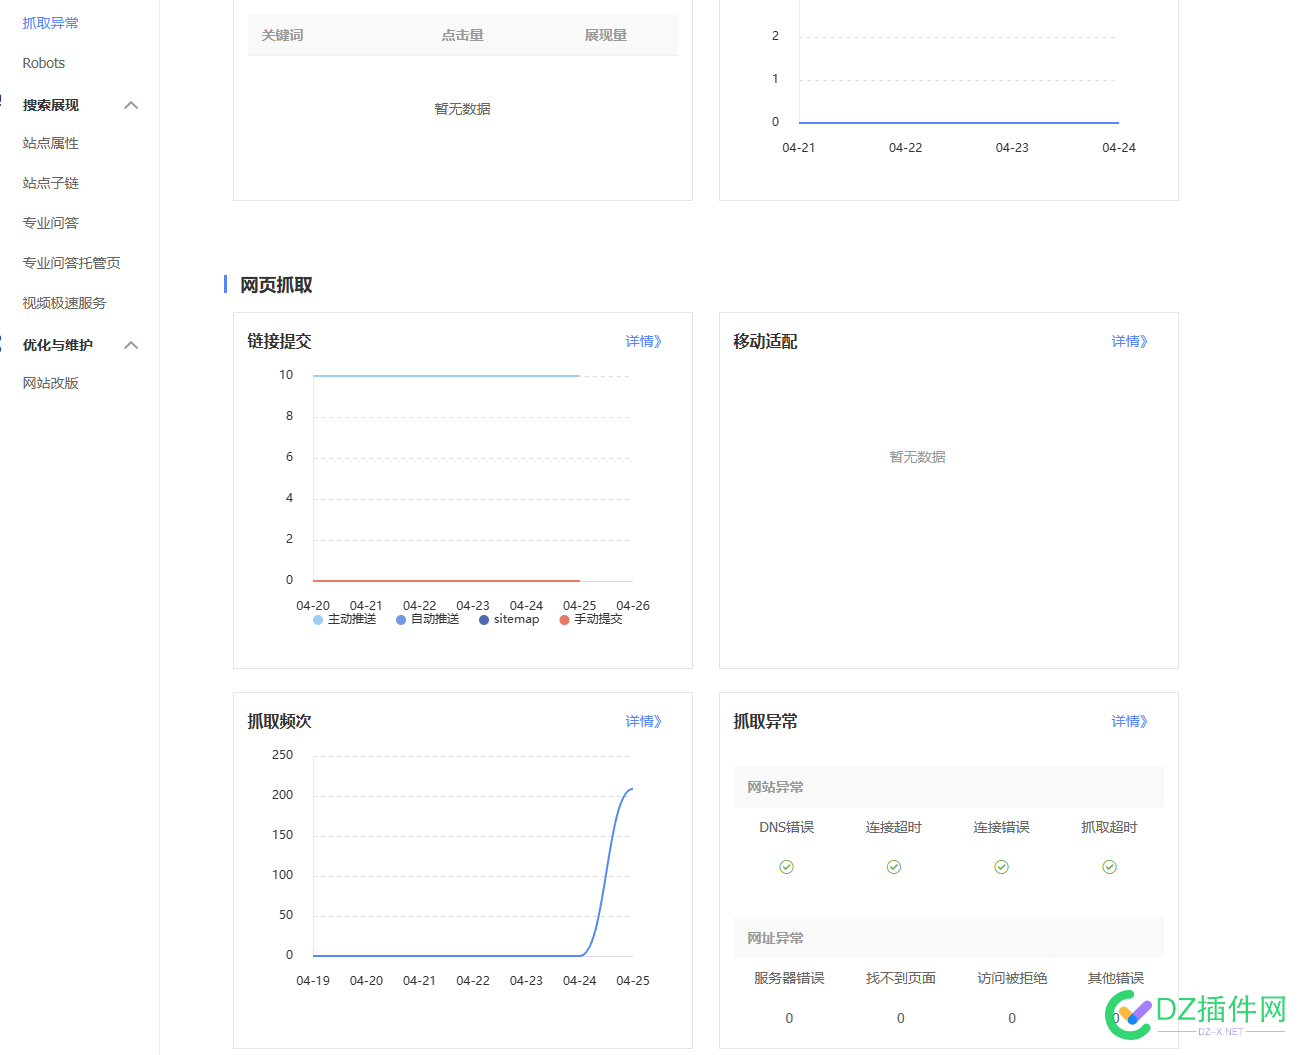
Task: Toggle 自动推送 legend series
Action: pos(428,619)
